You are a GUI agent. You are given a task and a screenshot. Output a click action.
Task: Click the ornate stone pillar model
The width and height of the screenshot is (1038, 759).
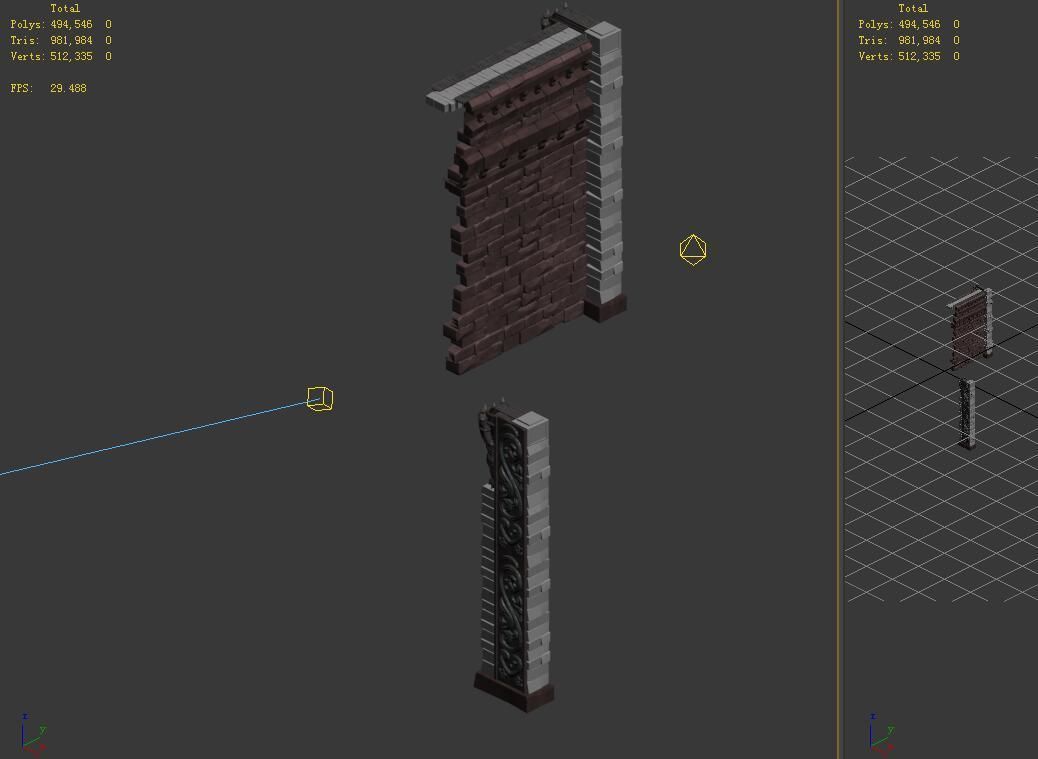click(514, 556)
